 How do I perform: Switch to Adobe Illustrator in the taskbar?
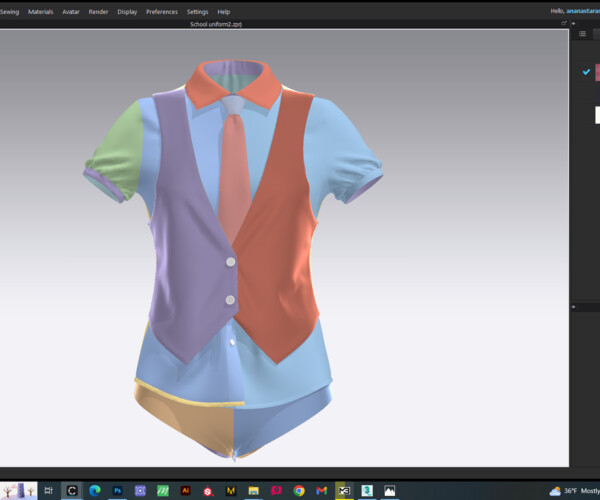tap(186, 490)
